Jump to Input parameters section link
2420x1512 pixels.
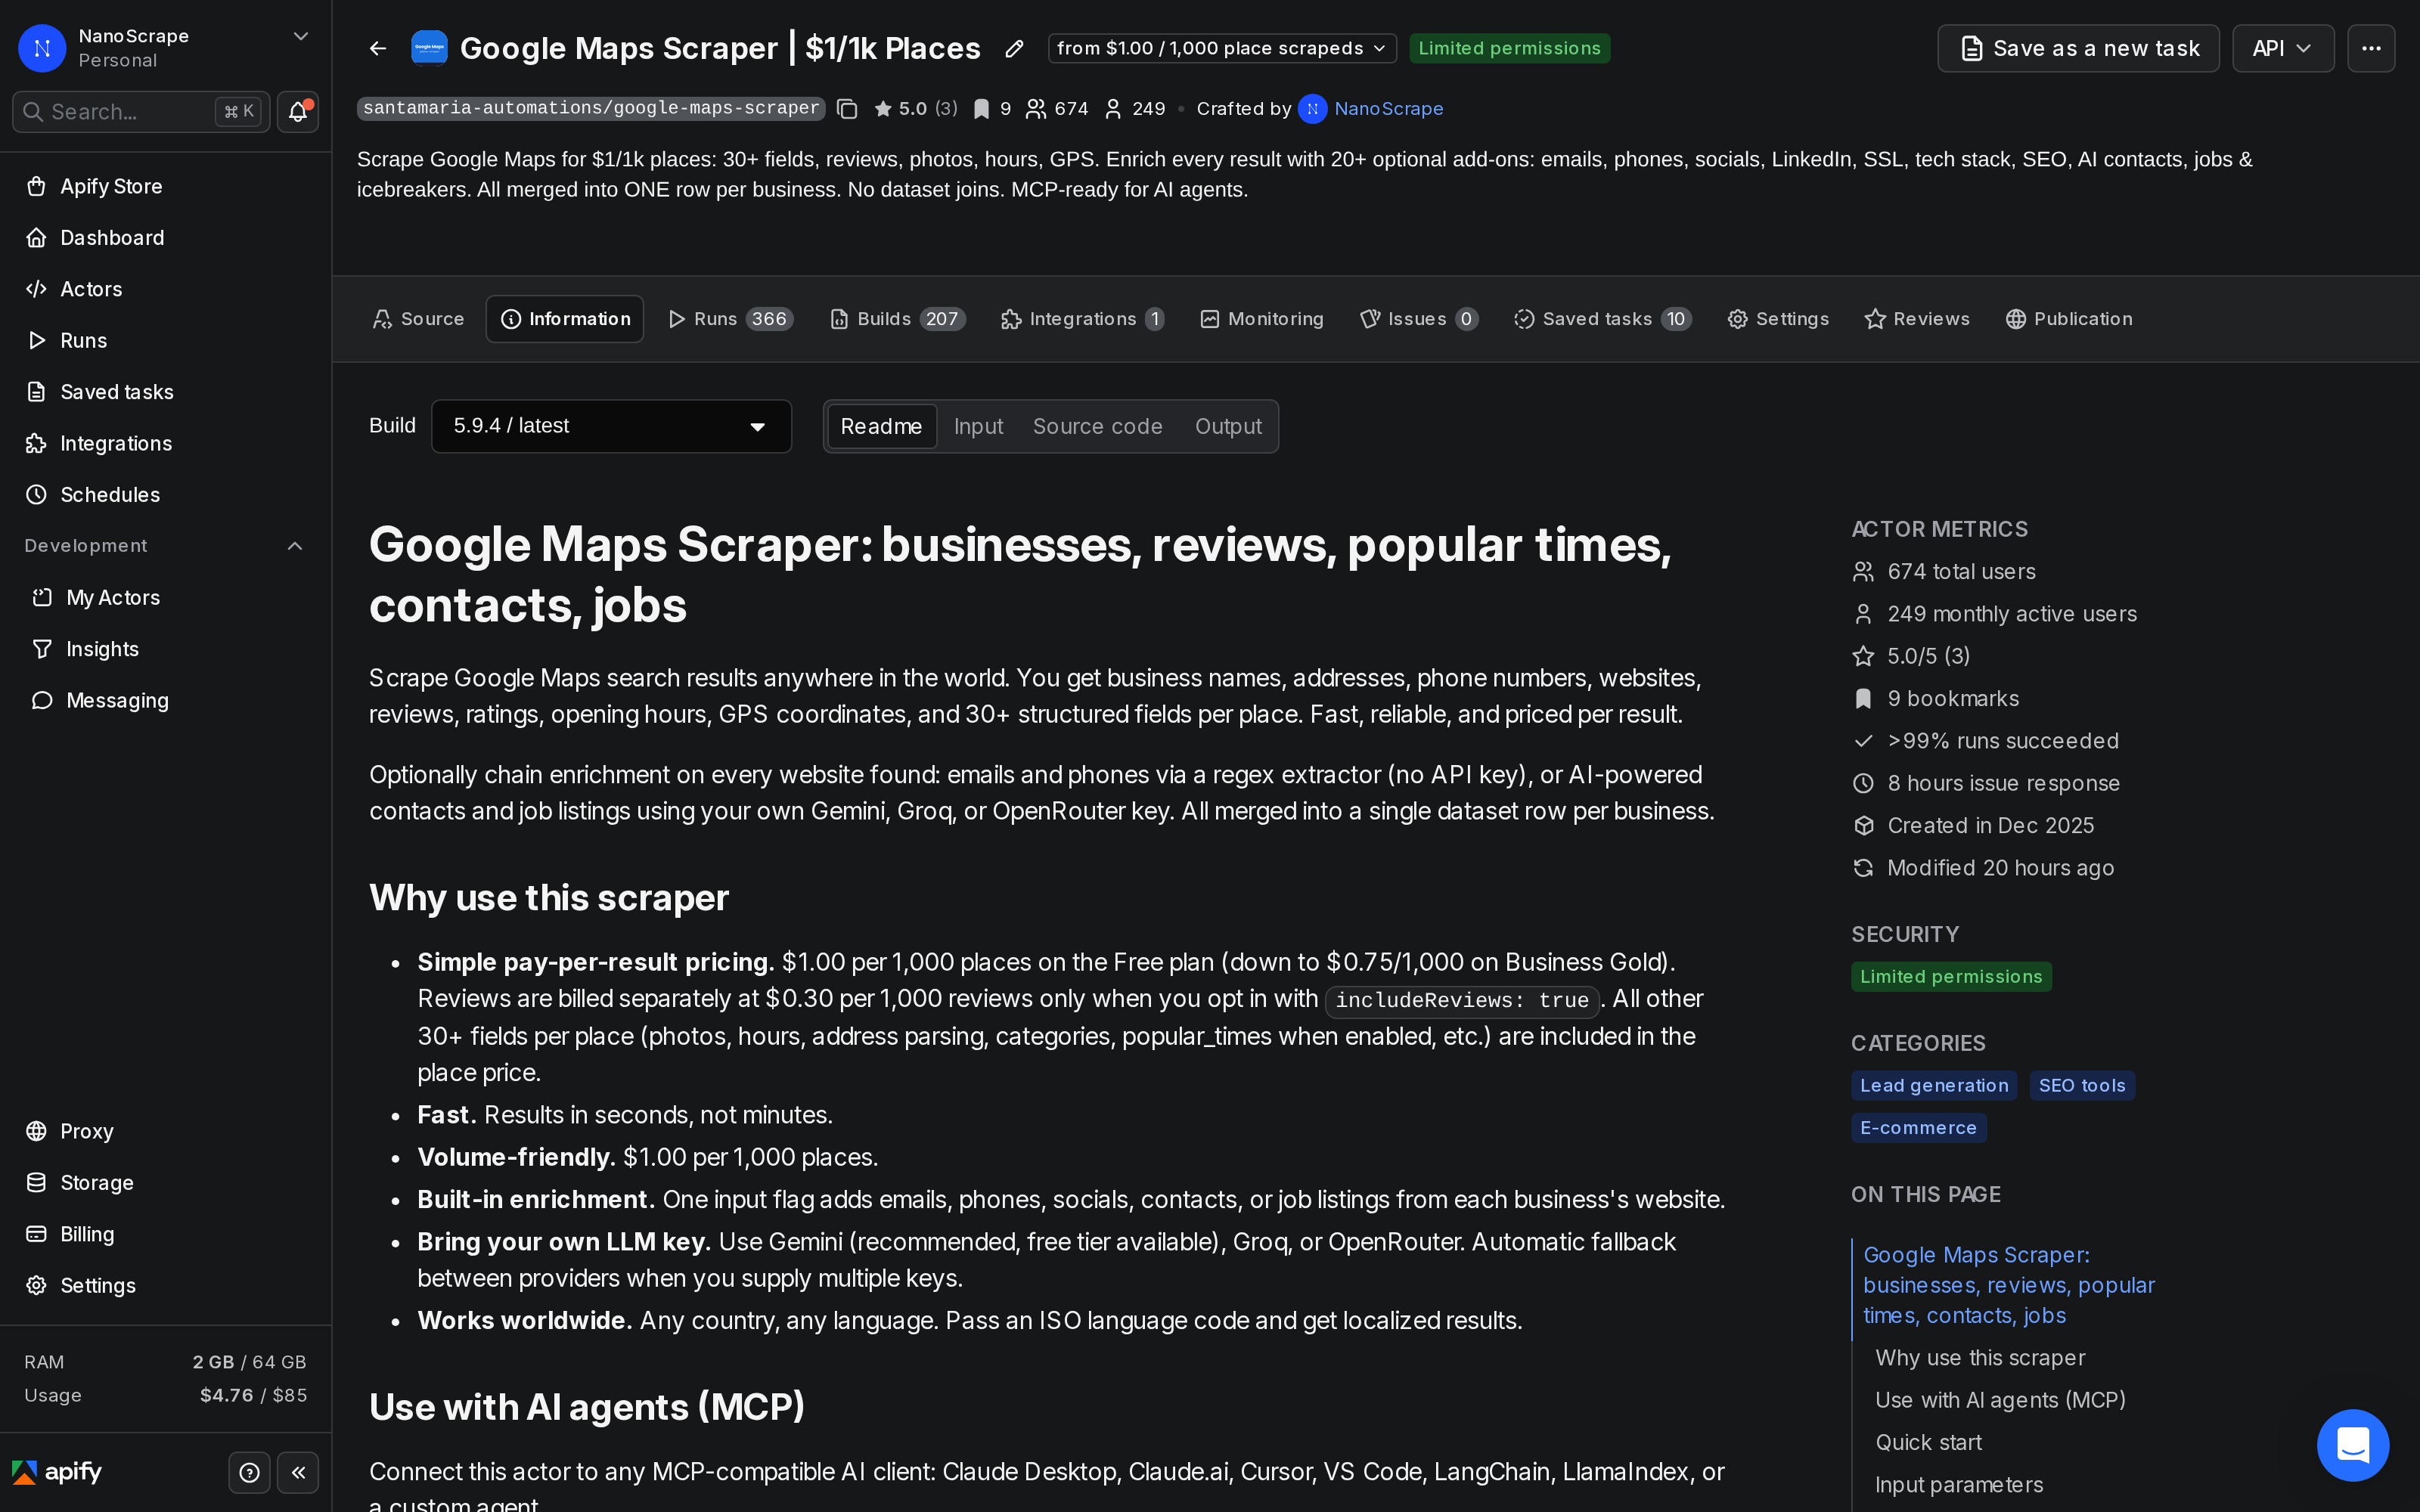pyautogui.click(x=1959, y=1485)
